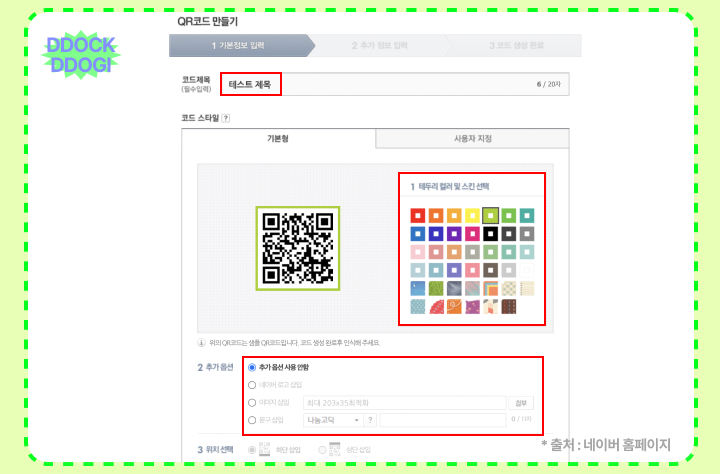The image size is (720, 474).
Task: Click the help icon beside font dropdown
Action: coord(370,420)
